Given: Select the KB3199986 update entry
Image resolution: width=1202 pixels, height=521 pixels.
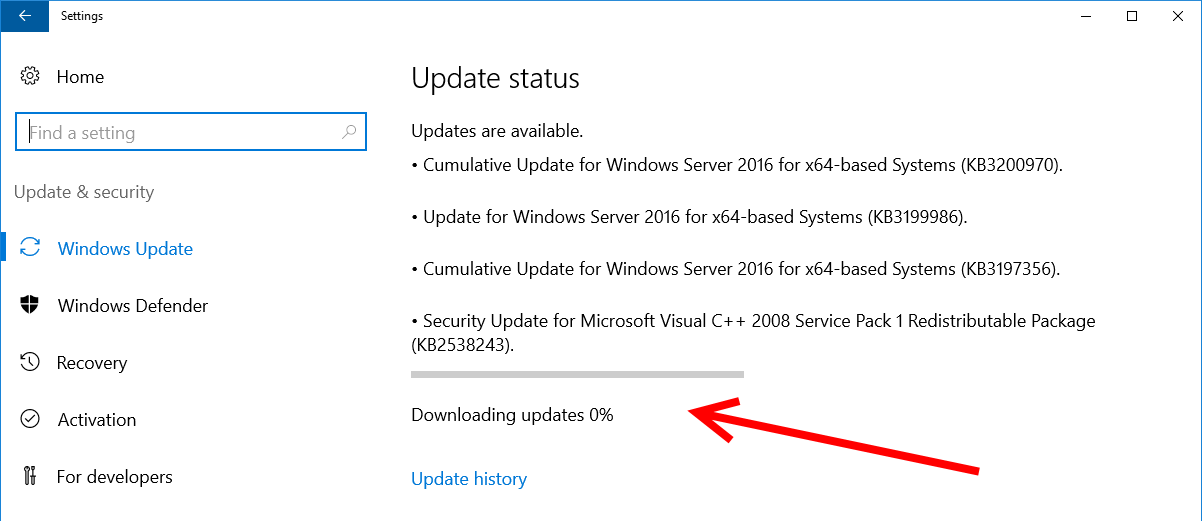Looking at the screenshot, I should (690, 217).
